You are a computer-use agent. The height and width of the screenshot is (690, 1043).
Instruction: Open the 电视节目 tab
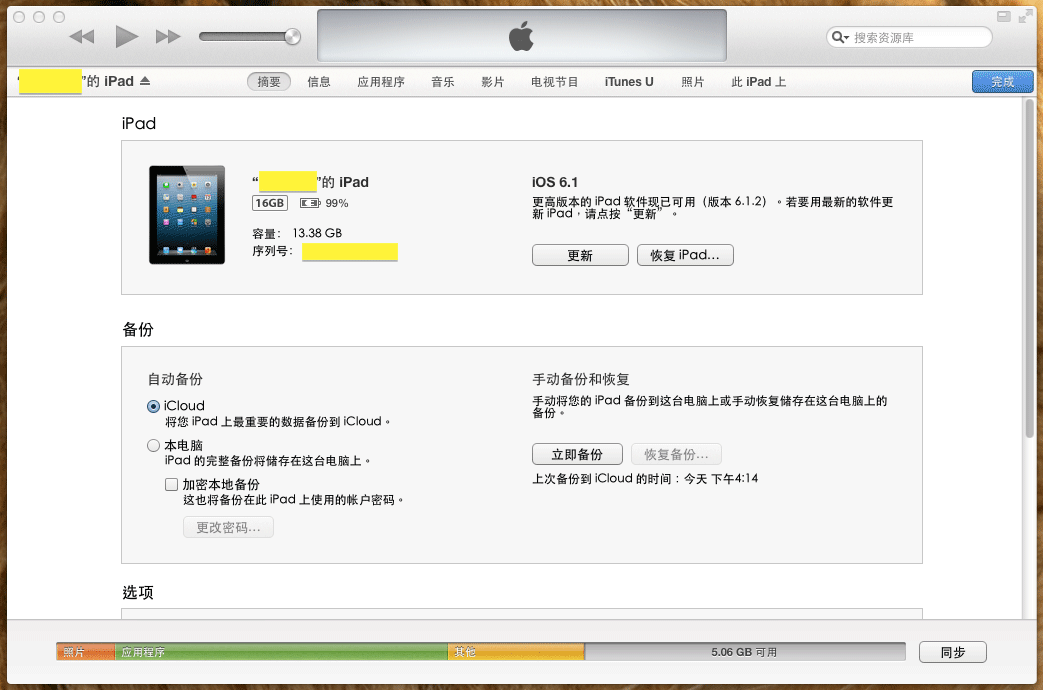coord(554,82)
